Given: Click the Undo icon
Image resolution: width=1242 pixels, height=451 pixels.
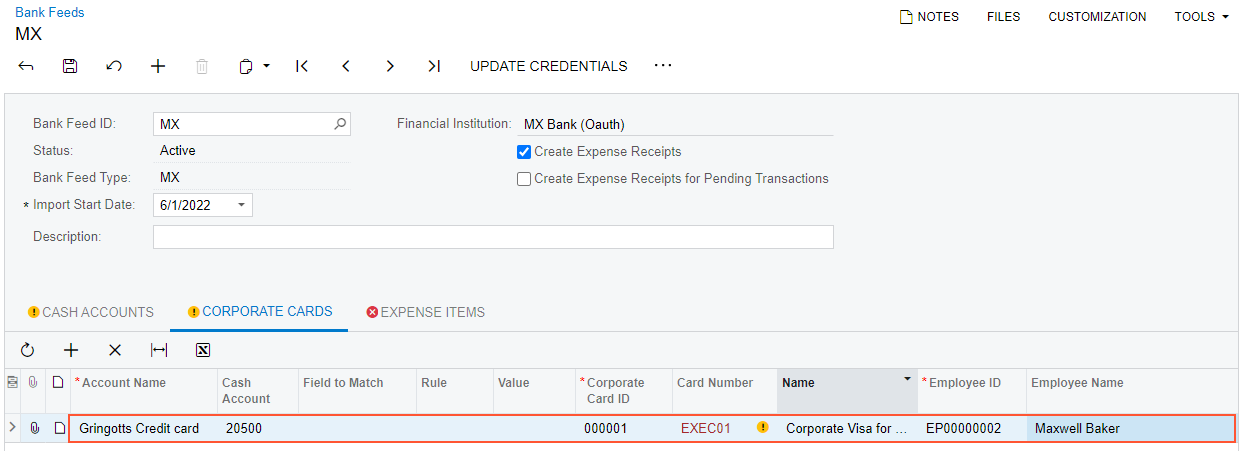Looking at the screenshot, I should coord(114,66).
